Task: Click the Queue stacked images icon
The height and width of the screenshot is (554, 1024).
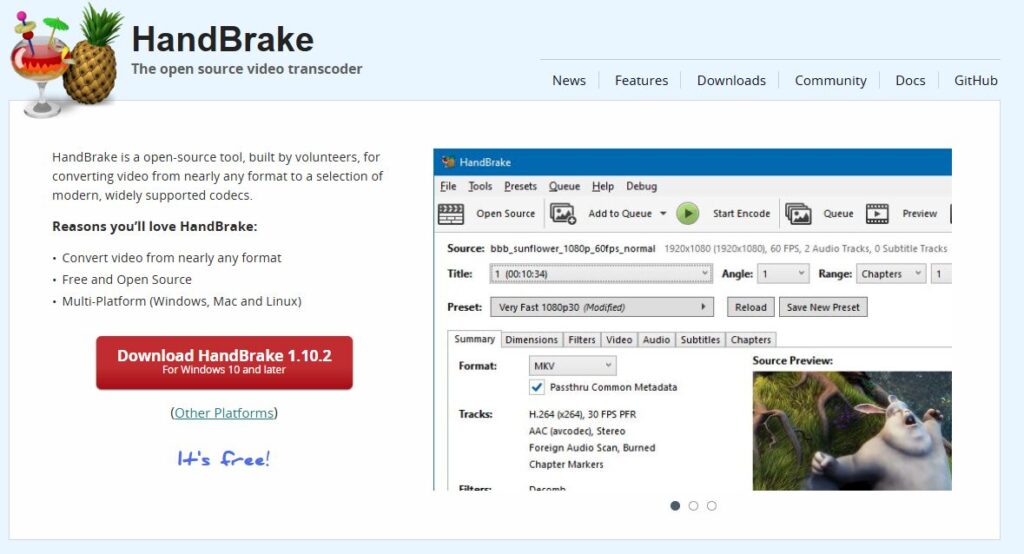Action: pyautogui.click(x=798, y=213)
